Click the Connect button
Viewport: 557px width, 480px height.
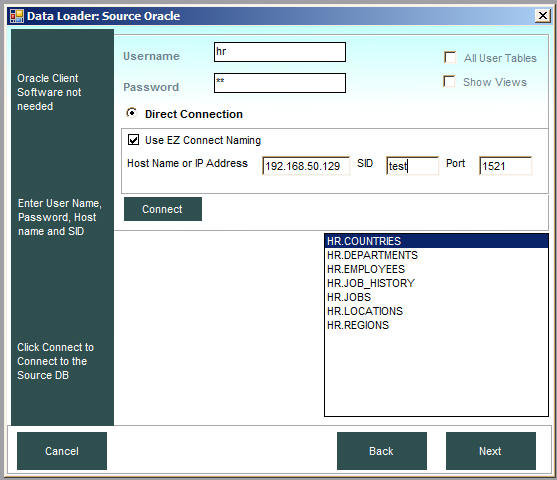point(163,209)
